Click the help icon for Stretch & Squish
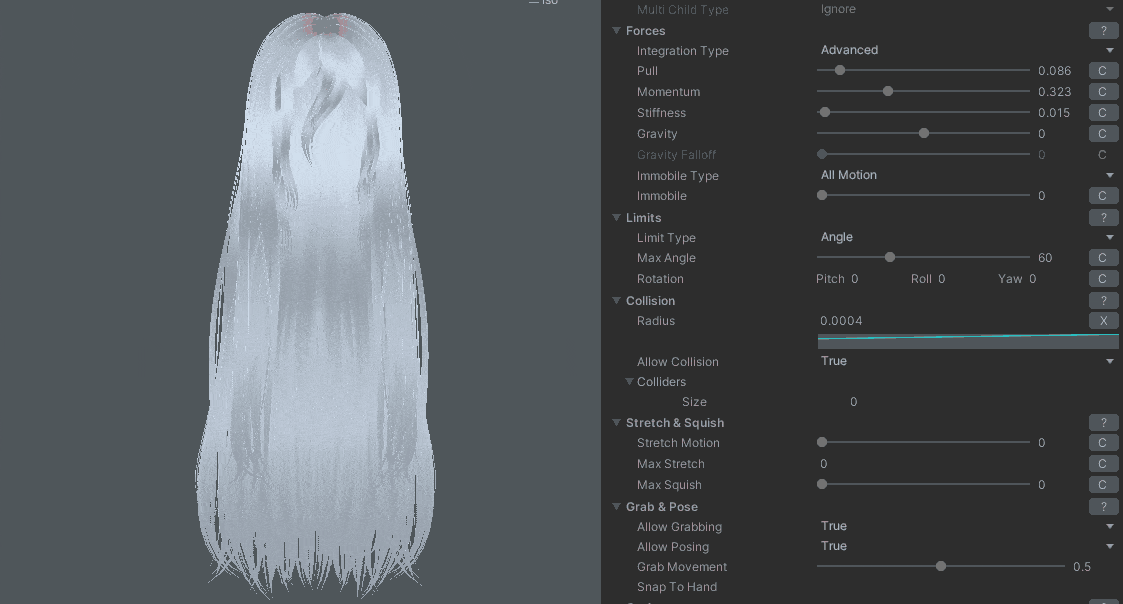The height and width of the screenshot is (604, 1123). tap(1103, 423)
